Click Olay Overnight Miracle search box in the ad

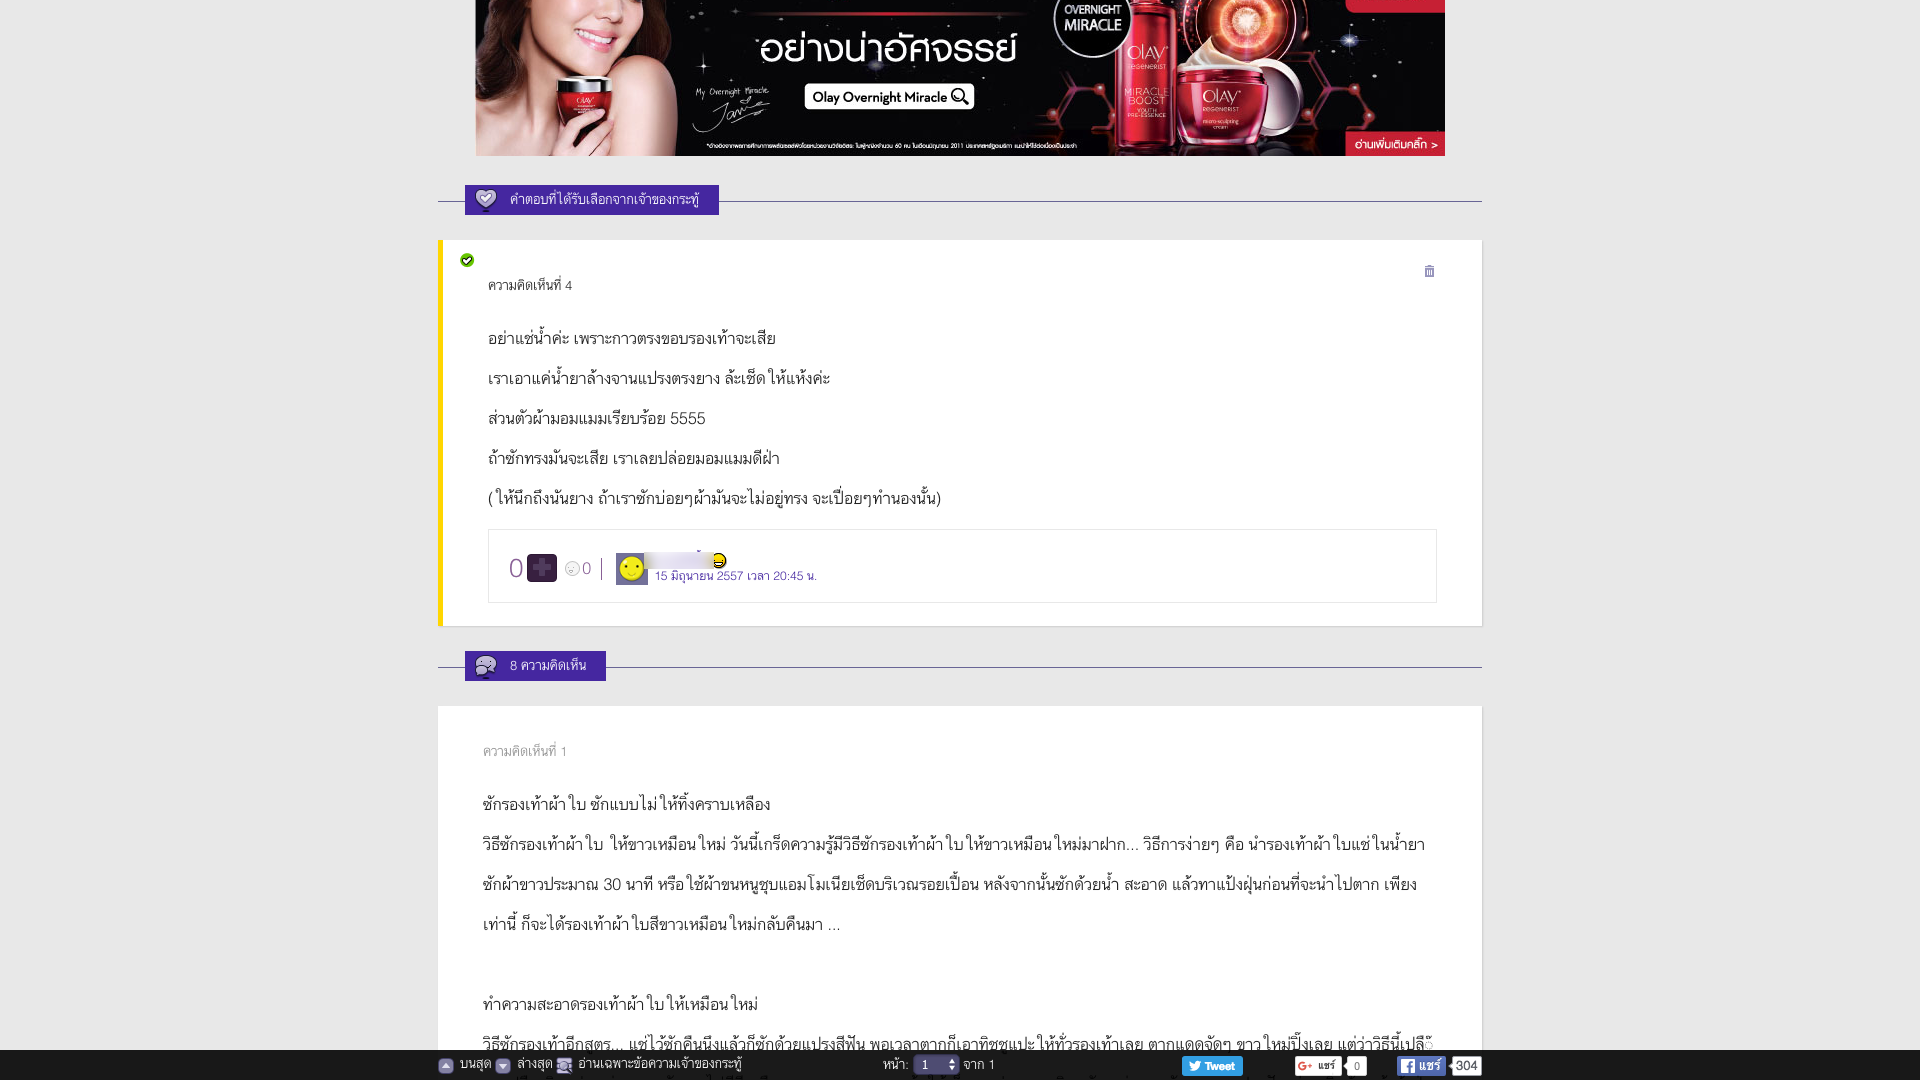pyautogui.click(x=889, y=97)
